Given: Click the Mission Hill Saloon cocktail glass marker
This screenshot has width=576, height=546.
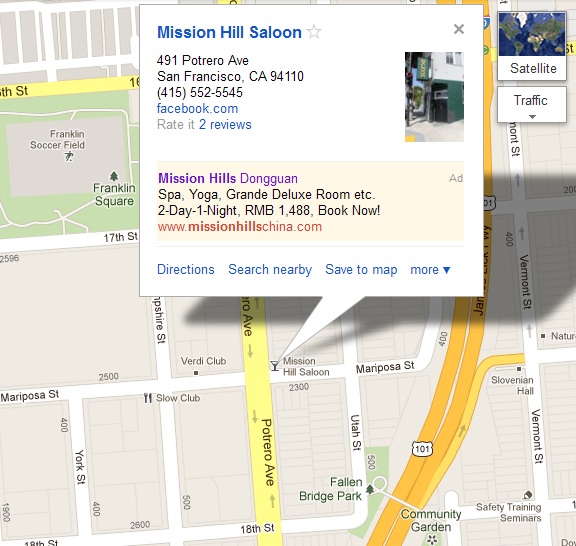Looking at the screenshot, I should click(x=274, y=366).
